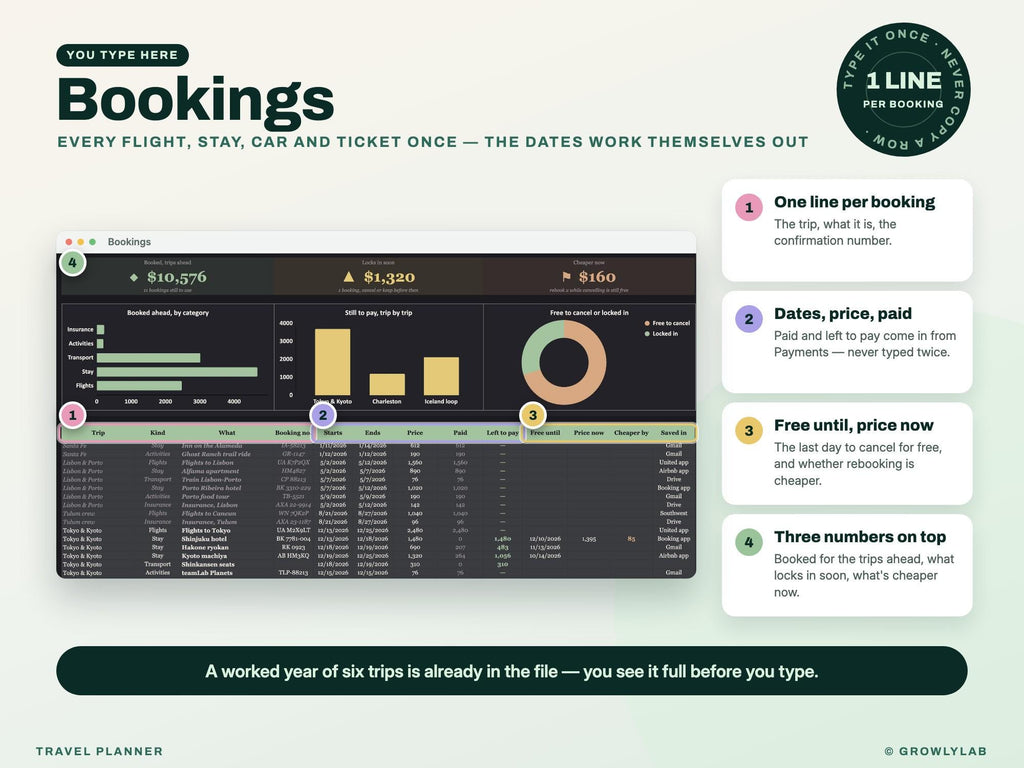
Task: Select booking number BK 7781-004
Action: coord(293,539)
